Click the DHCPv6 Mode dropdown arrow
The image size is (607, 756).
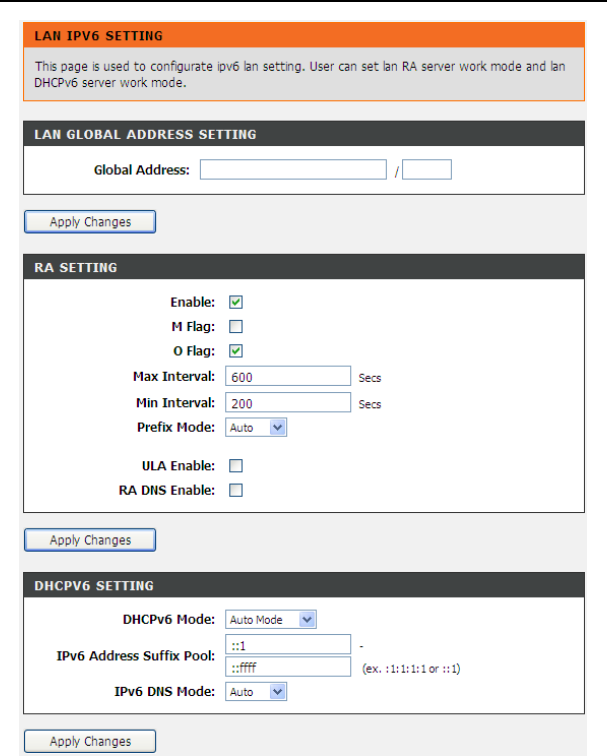(307, 620)
